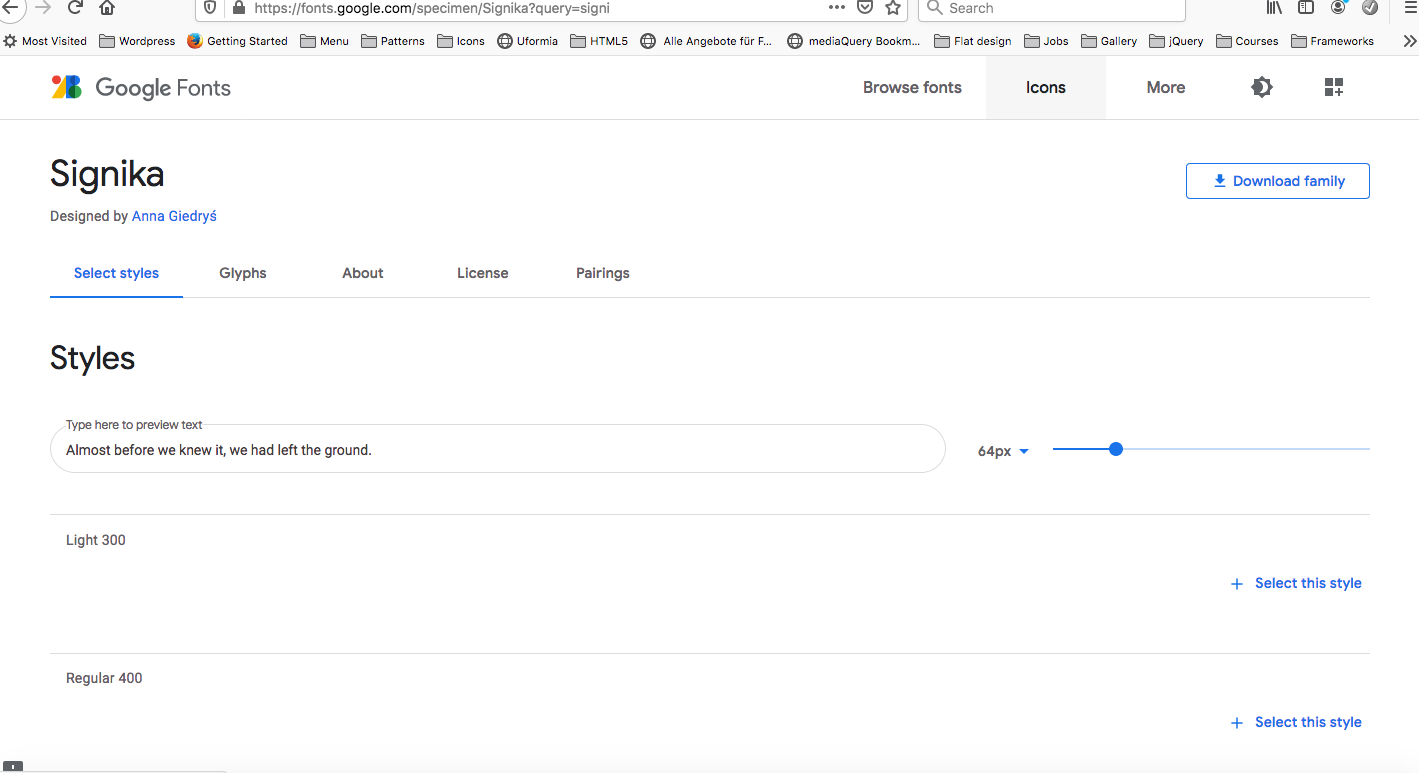Viewport: 1419px width, 773px height.
Task: Open the mediaQuery Bookm... bookmark
Action: 854,41
